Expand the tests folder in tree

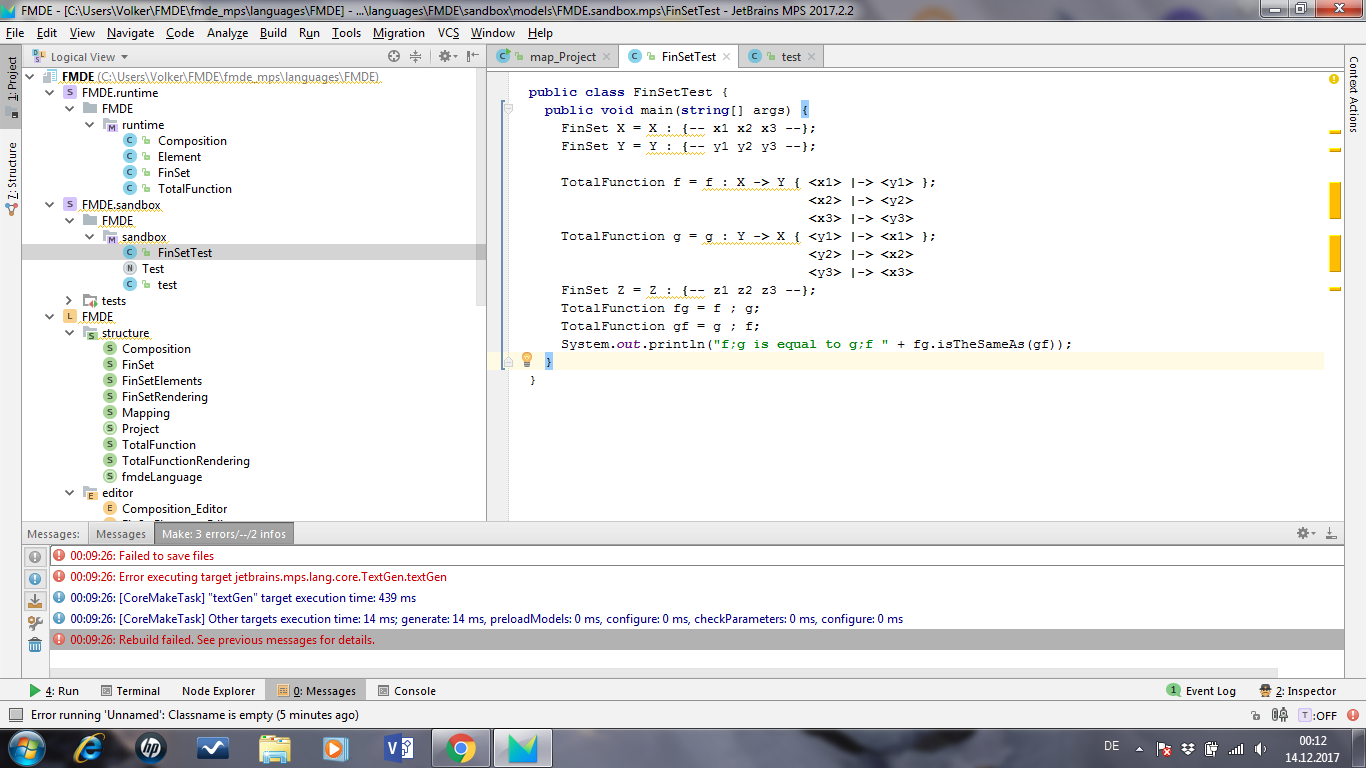pos(69,301)
